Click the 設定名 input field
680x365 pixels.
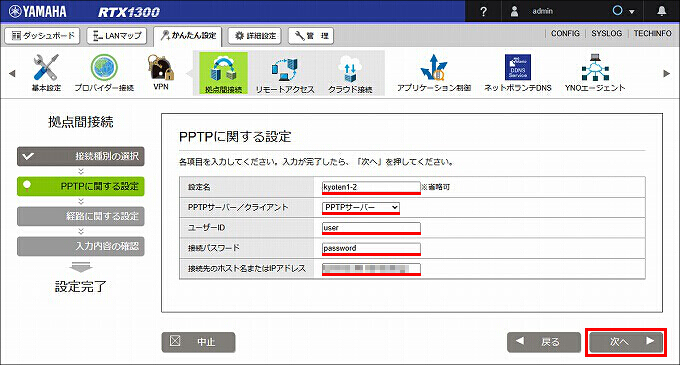click(371, 187)
